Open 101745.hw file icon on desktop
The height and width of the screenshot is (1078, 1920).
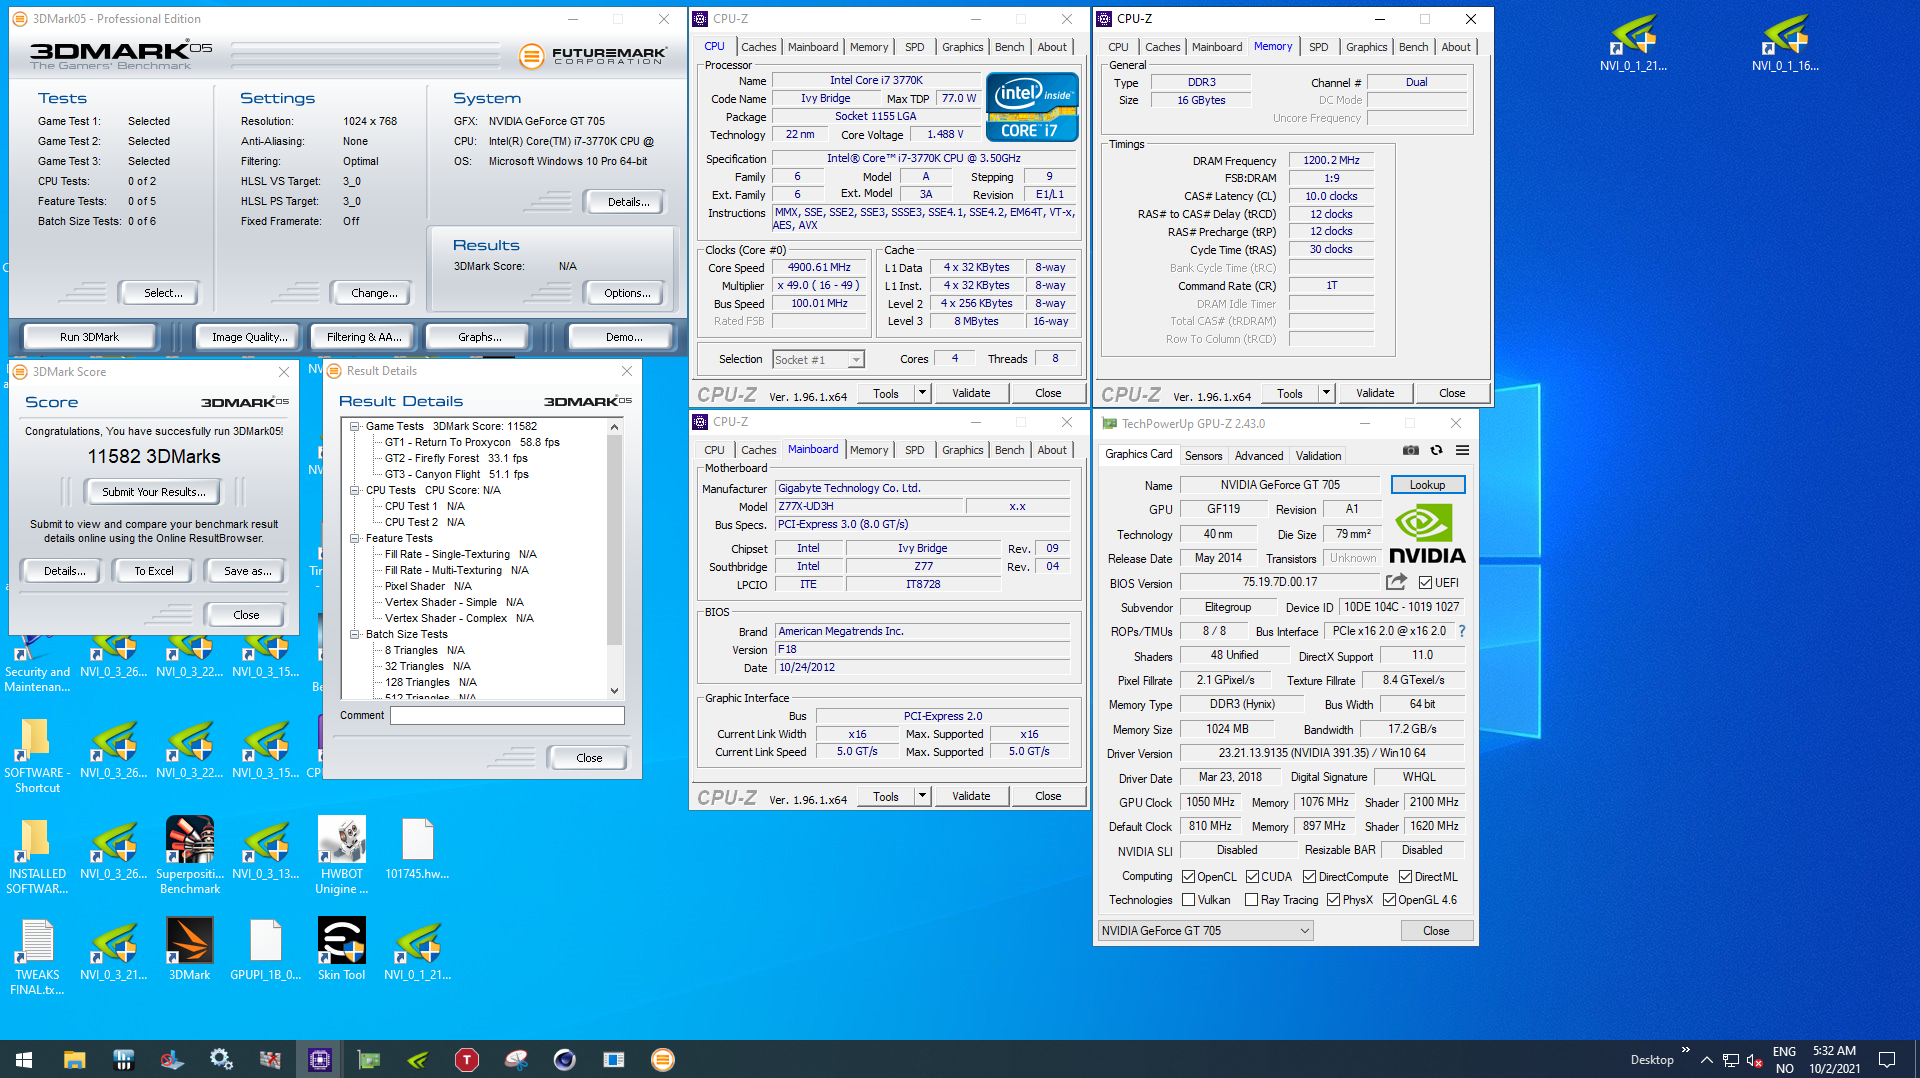pyautogui.click(x=418, y=848)
